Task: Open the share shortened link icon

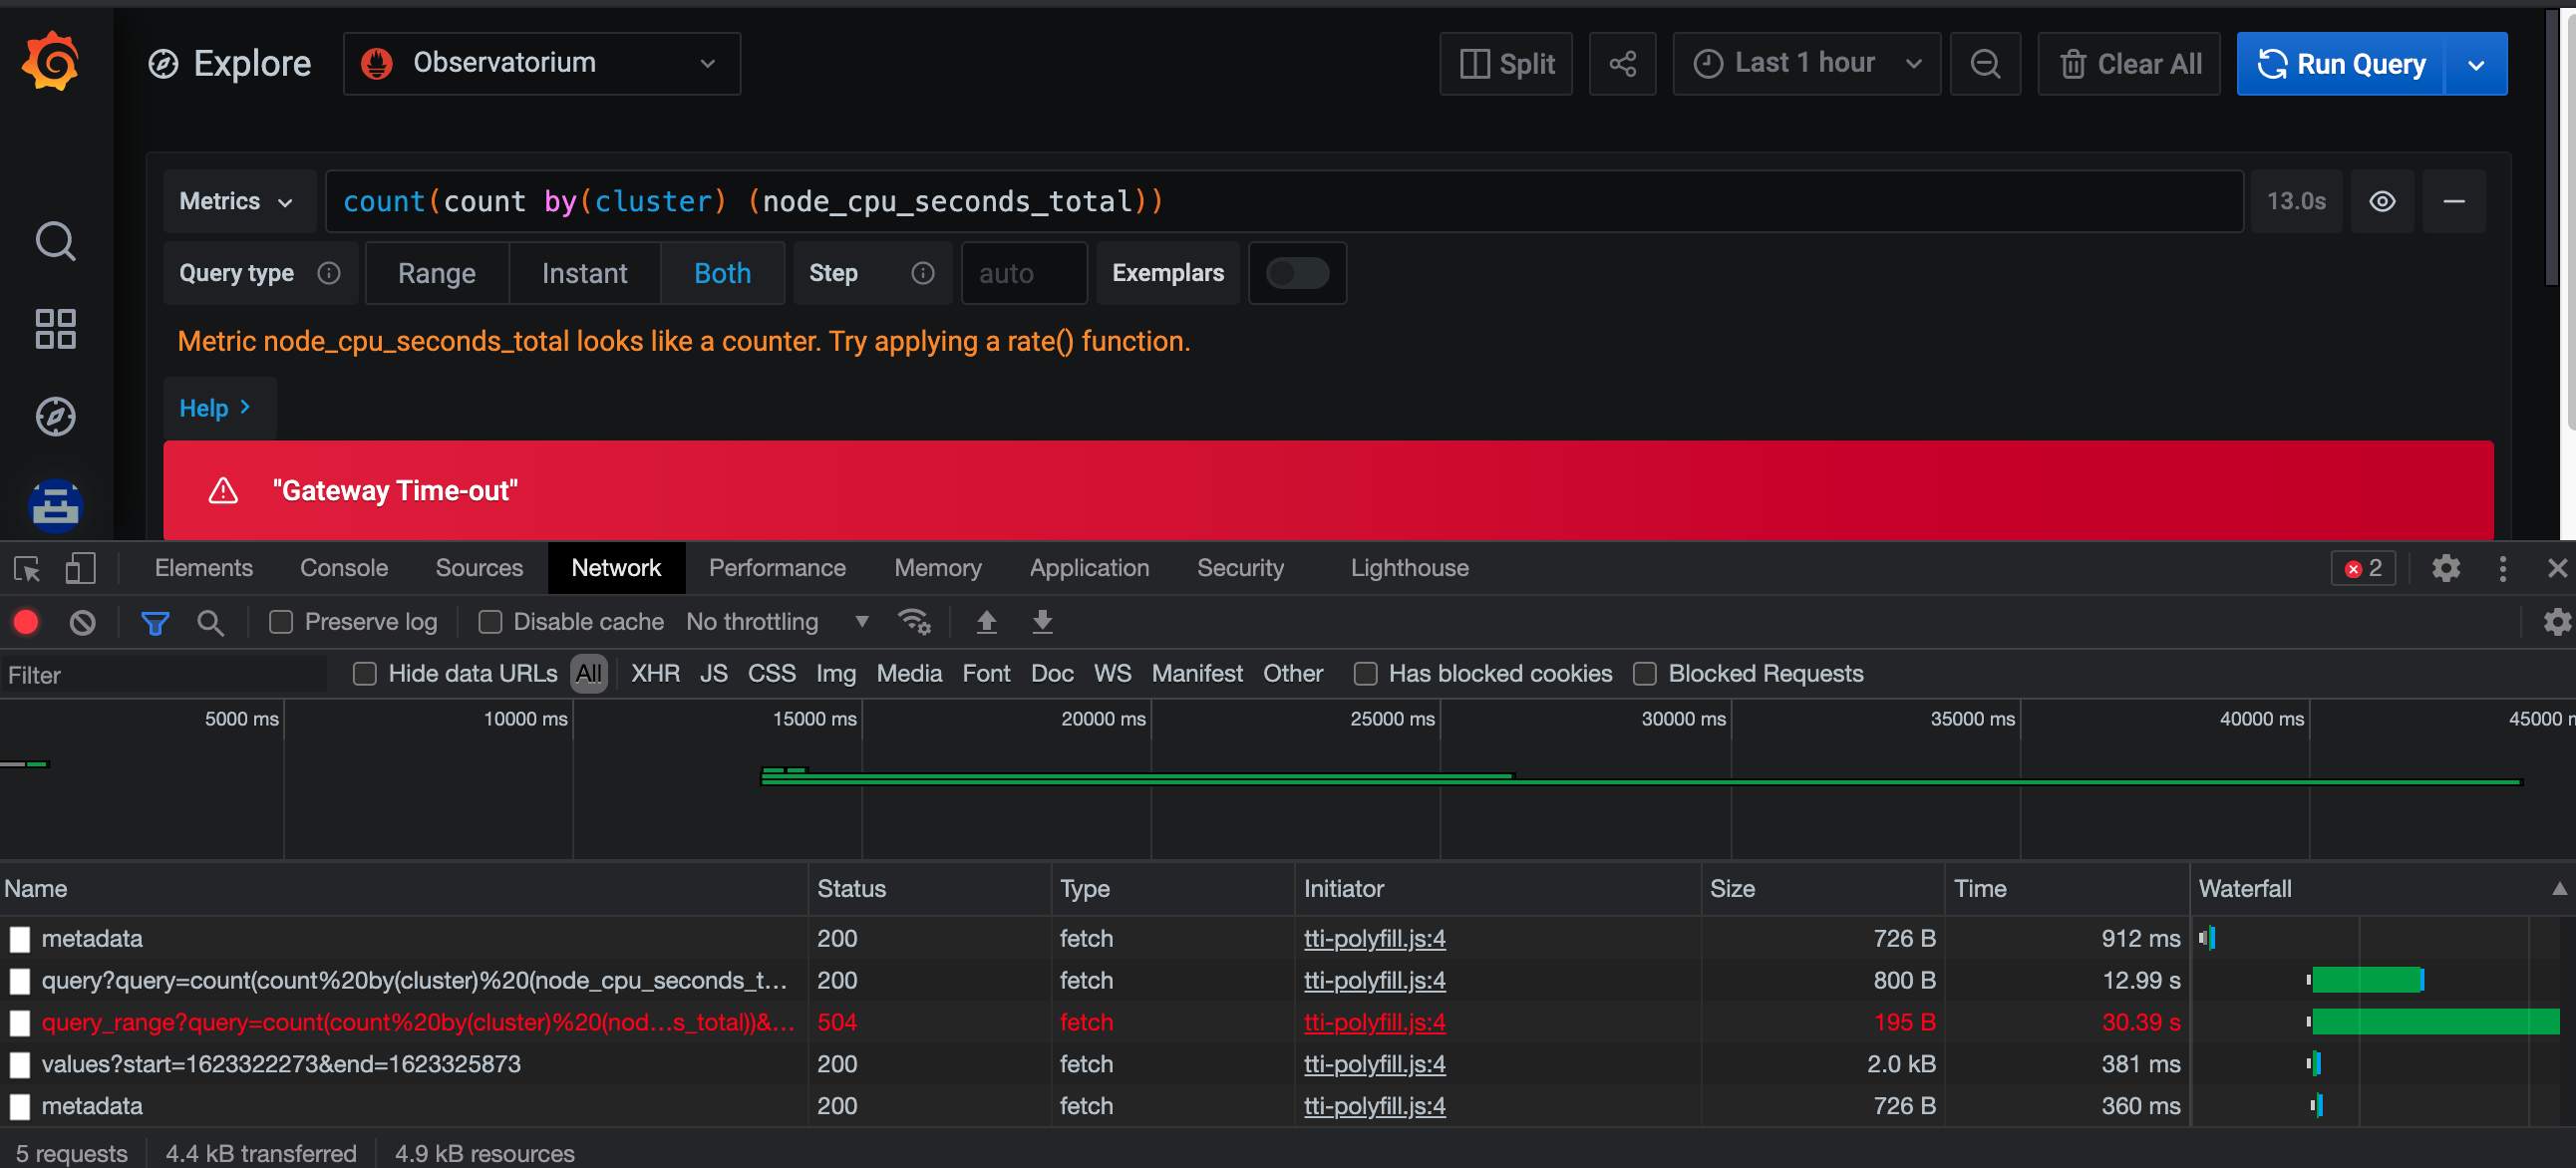Action: click(1622, 63)
